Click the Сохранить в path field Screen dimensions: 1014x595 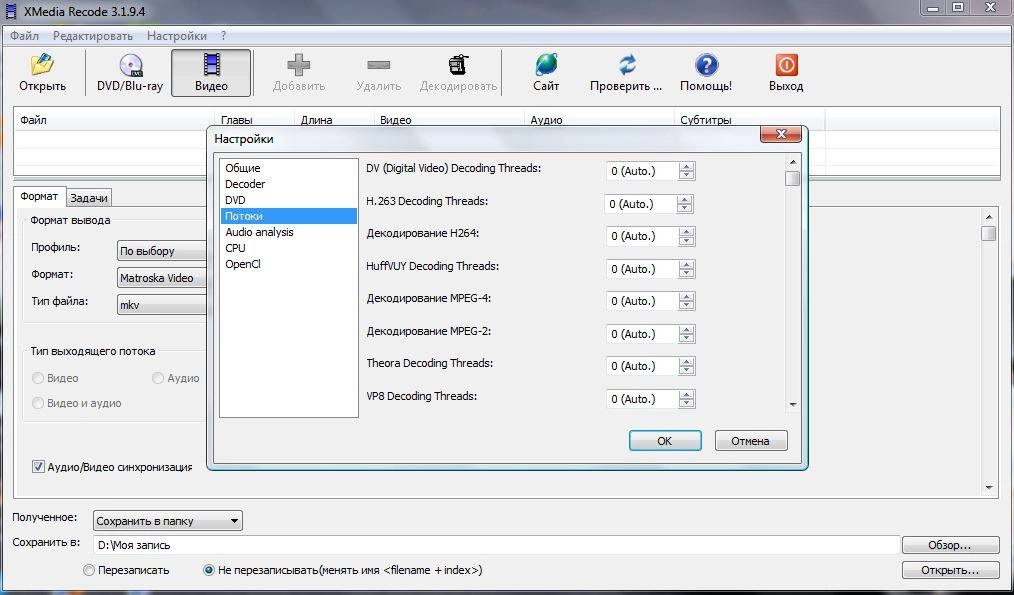(496, 545)
